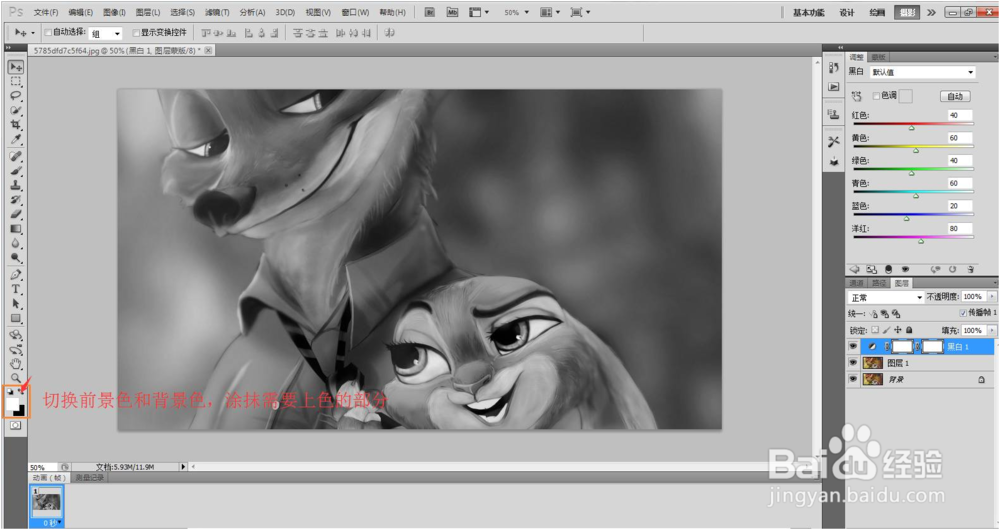
Task: Click the 洋红 slider handle
Action: point(921,241)
